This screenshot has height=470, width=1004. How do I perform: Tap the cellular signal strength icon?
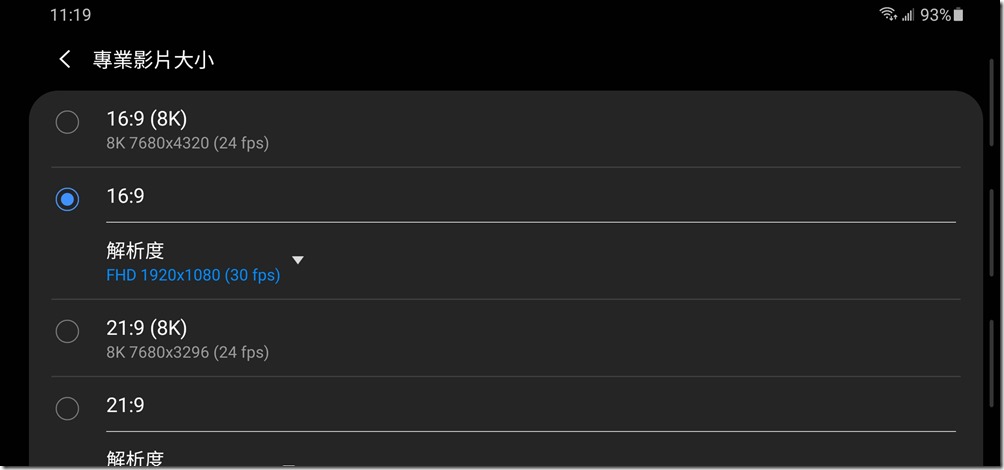click(x=909, y=15)
